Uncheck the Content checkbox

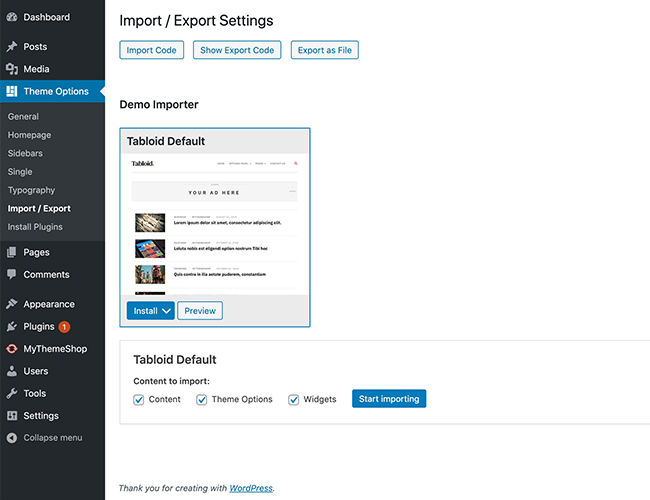138,400
